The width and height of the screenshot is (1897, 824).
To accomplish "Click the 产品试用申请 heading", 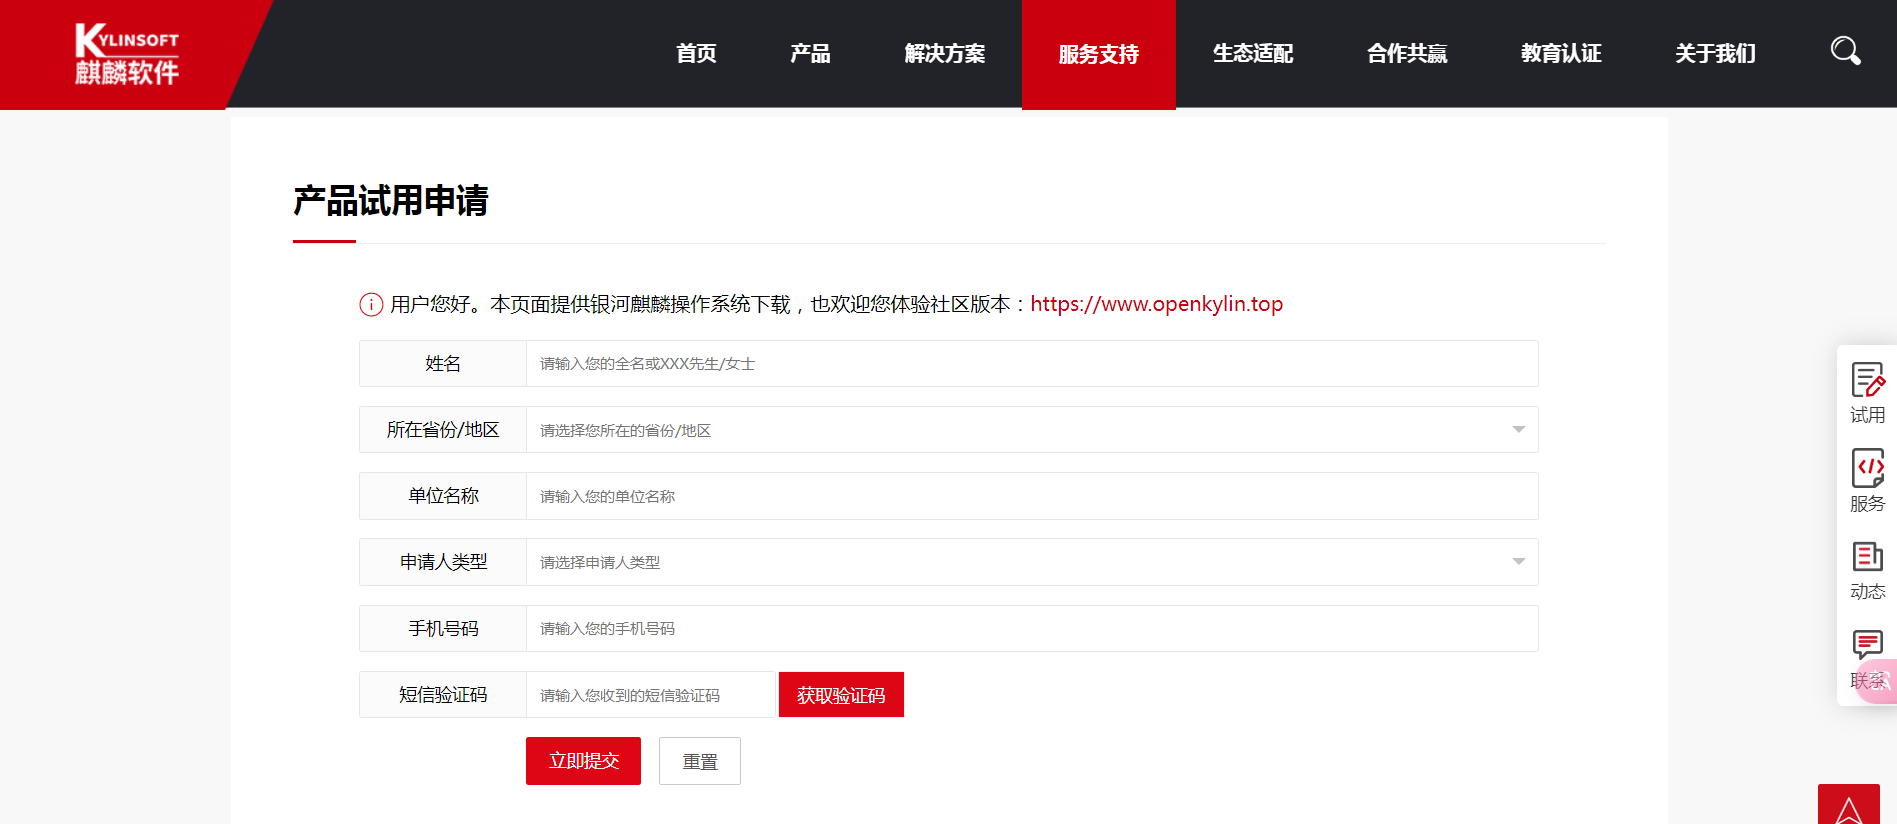I will 391,200.
